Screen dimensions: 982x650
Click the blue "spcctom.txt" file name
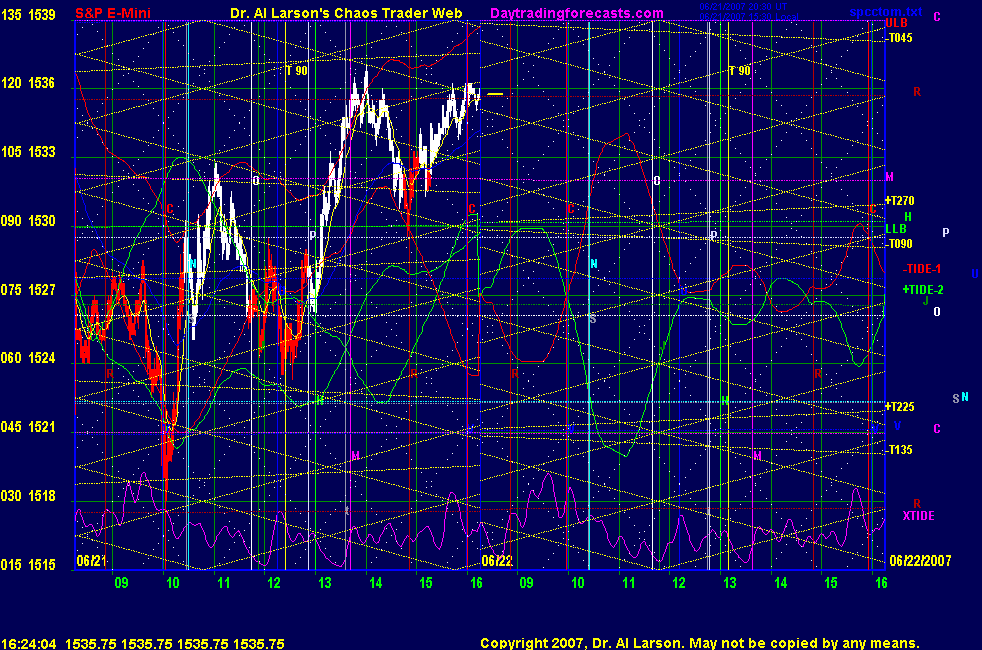[886, 12]
